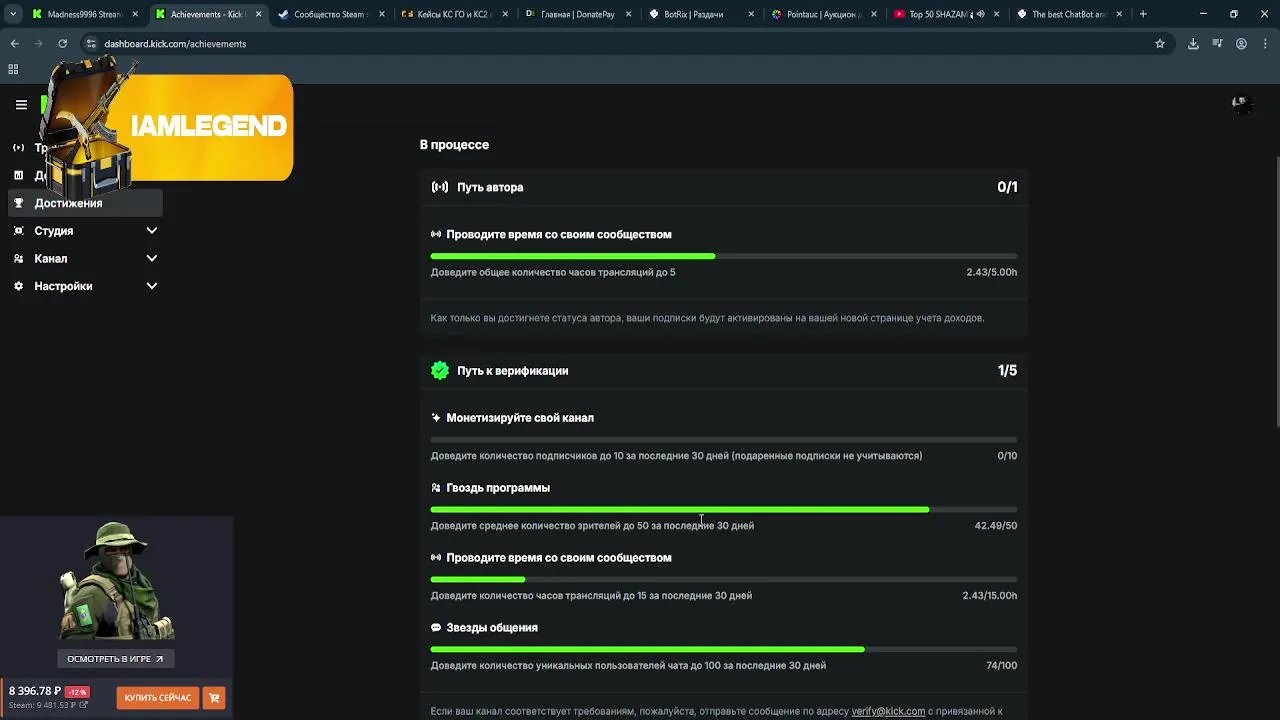This screenshot has width=1280, height=720.
Task: Click the trophy icon beside Достижения
Action: click(18, 203)
